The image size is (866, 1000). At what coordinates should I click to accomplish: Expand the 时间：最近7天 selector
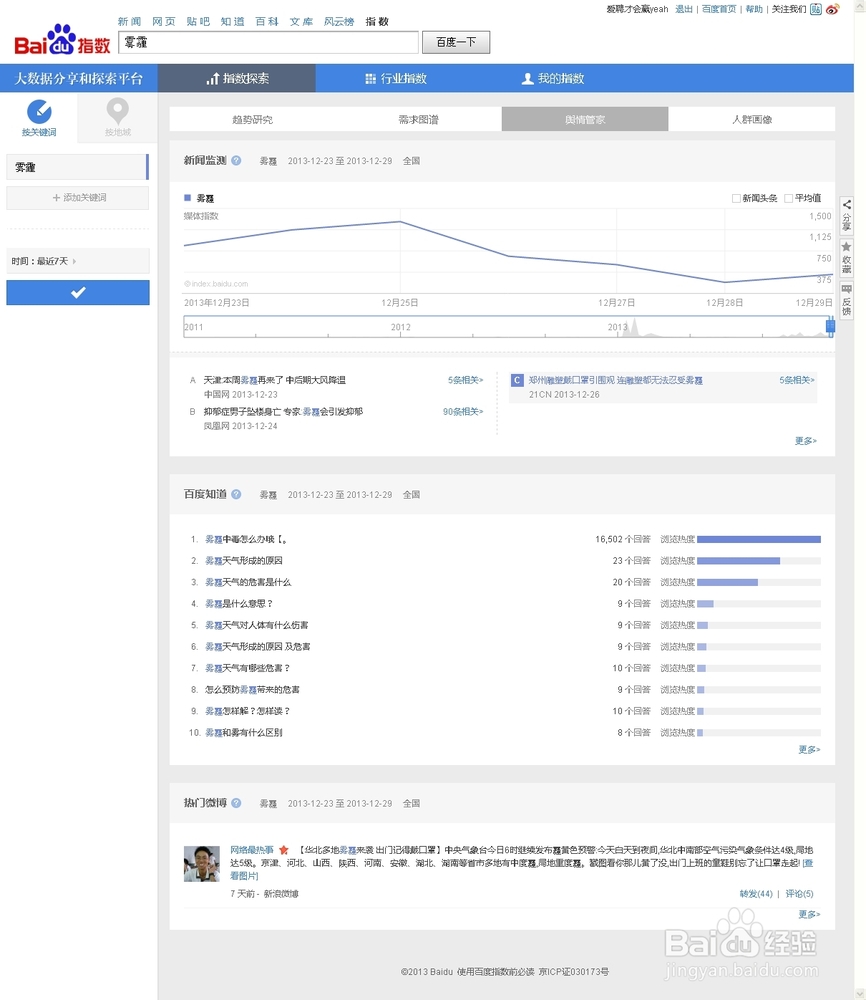pos(78,261)
